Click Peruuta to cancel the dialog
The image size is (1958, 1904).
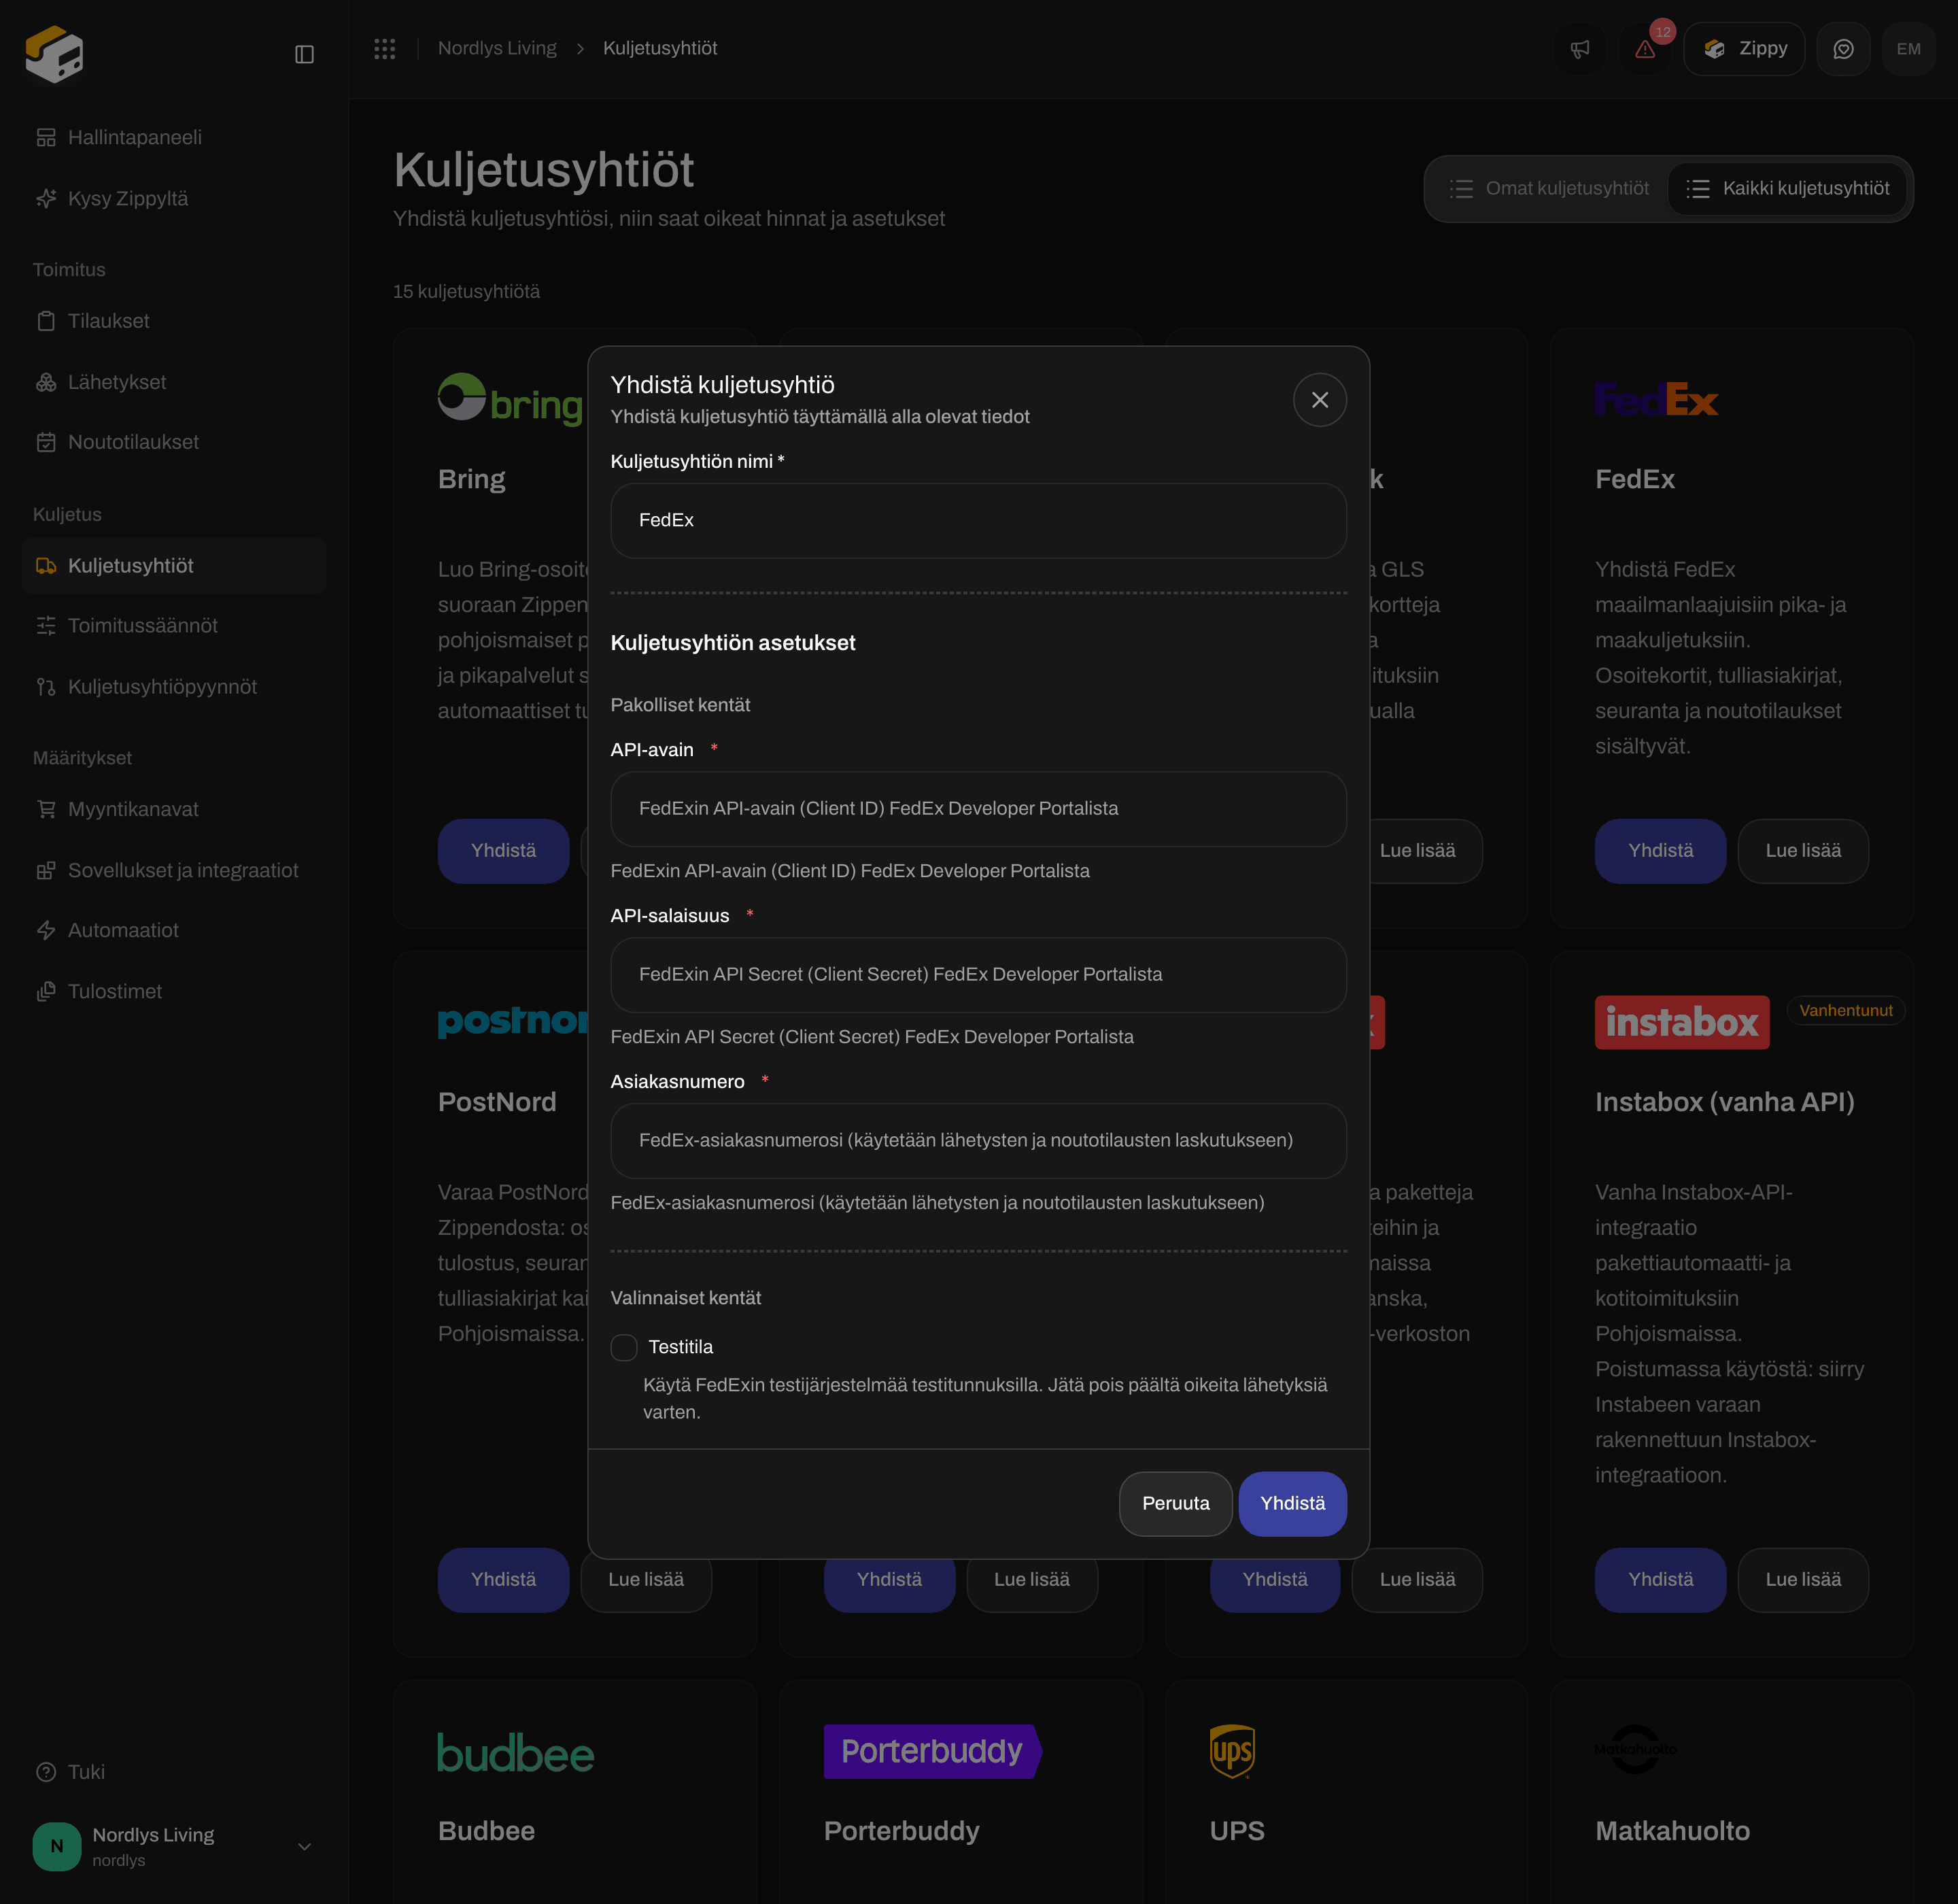click(x=1176, y=1504)
